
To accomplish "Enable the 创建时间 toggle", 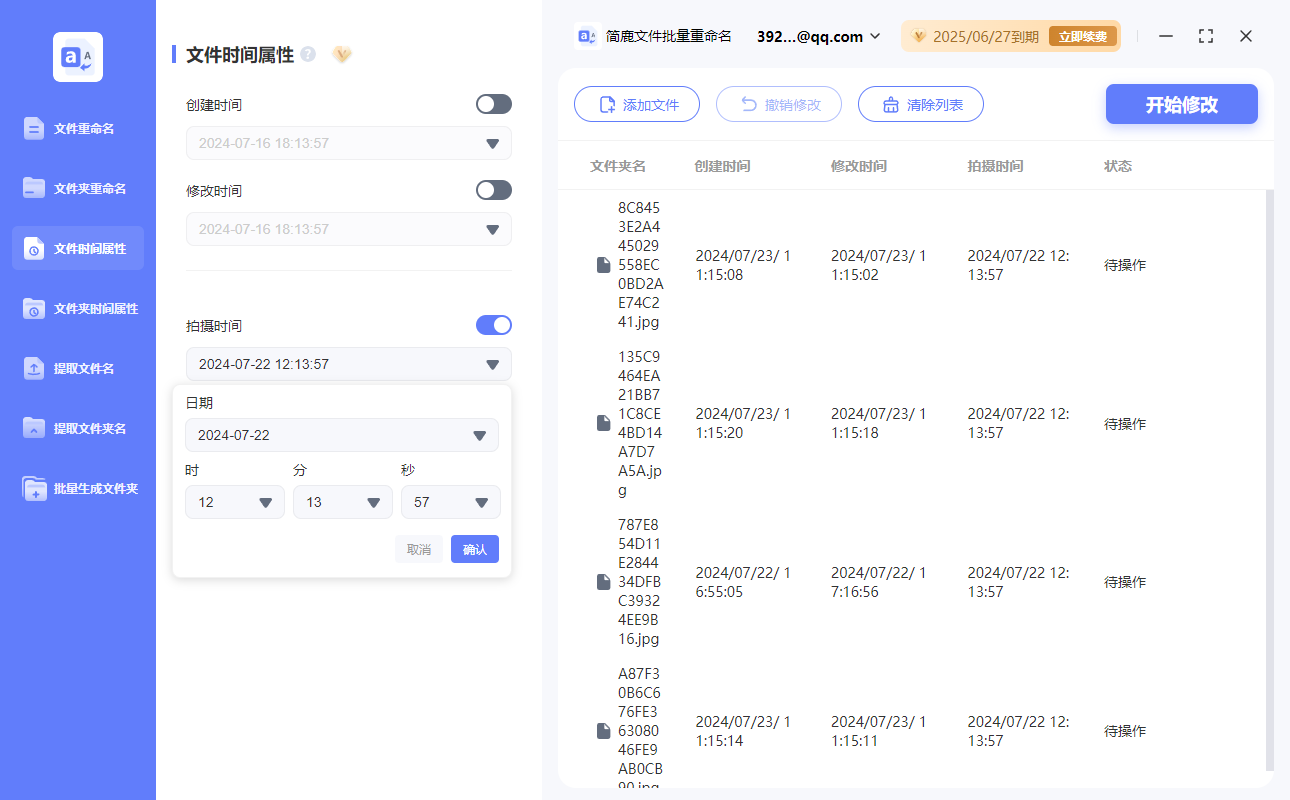I will coord(493,104).
